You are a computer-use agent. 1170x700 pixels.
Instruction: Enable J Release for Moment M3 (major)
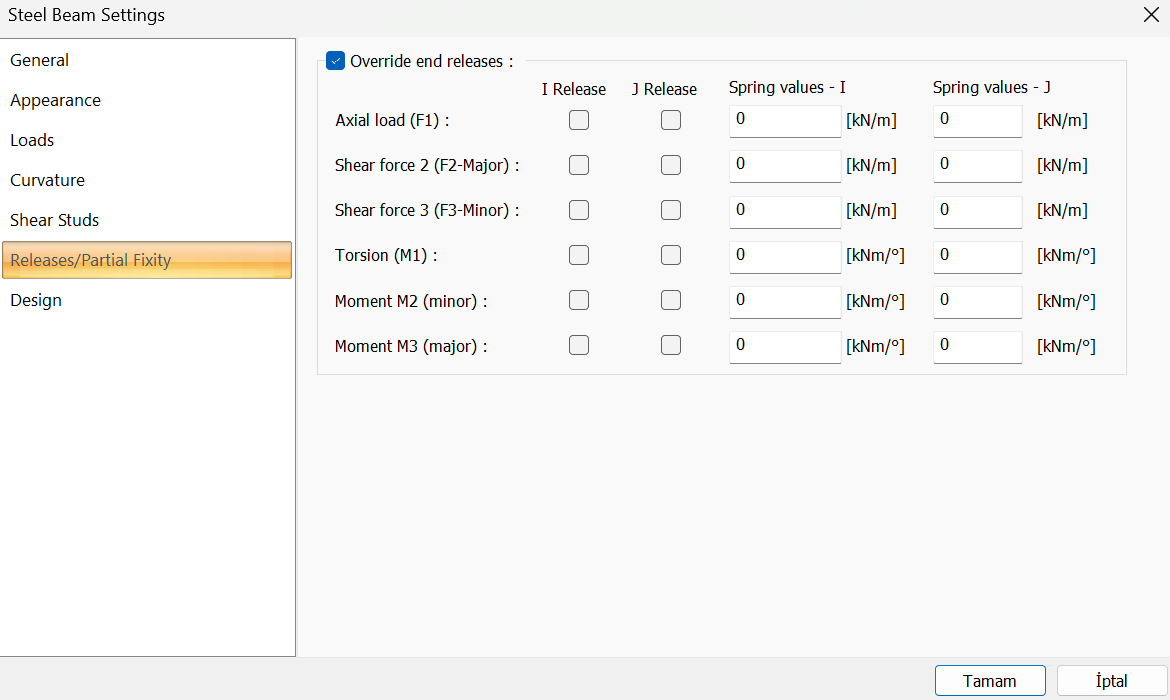671,345
